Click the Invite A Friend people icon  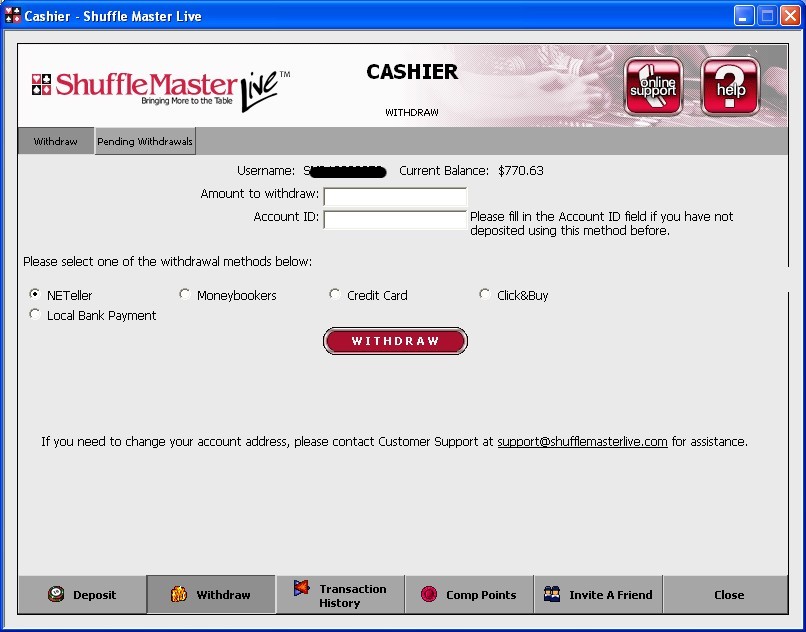552,594
